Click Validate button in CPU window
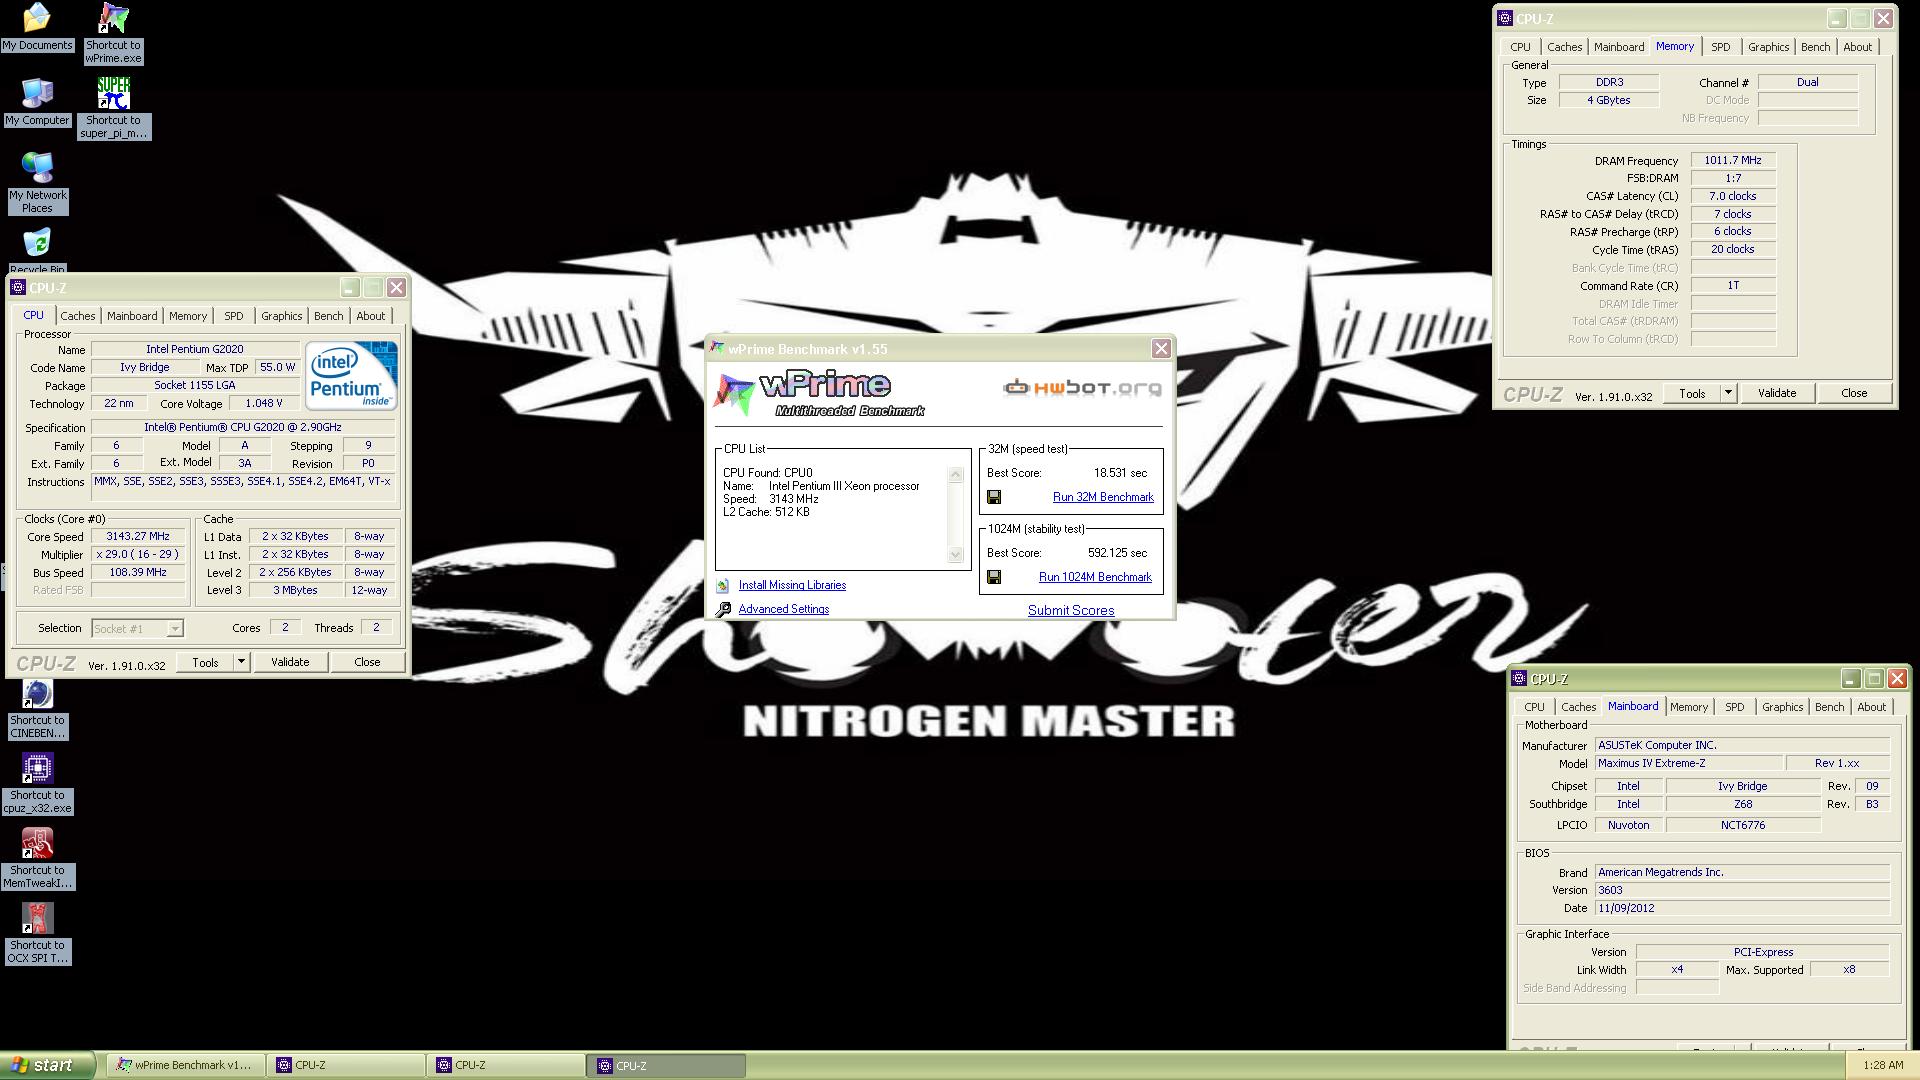 [290, 662]
